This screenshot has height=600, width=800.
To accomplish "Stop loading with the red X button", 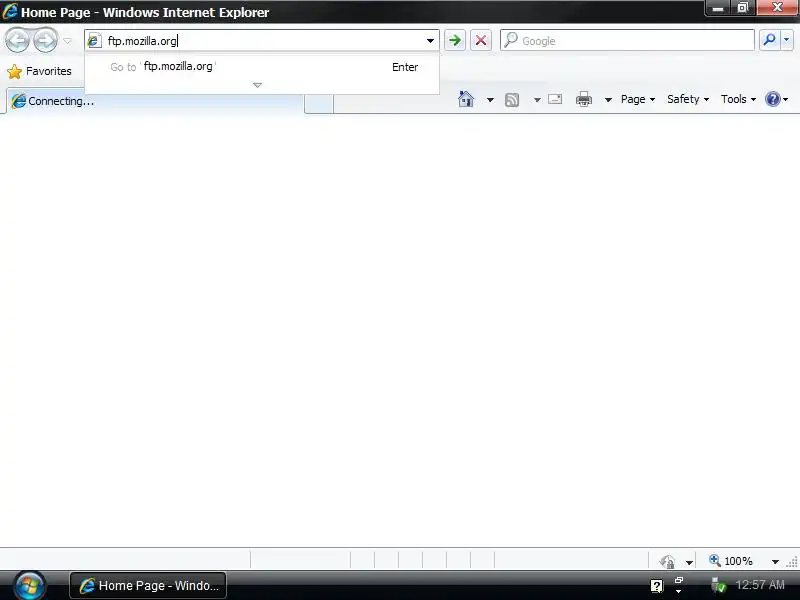I will click(481, 40).
